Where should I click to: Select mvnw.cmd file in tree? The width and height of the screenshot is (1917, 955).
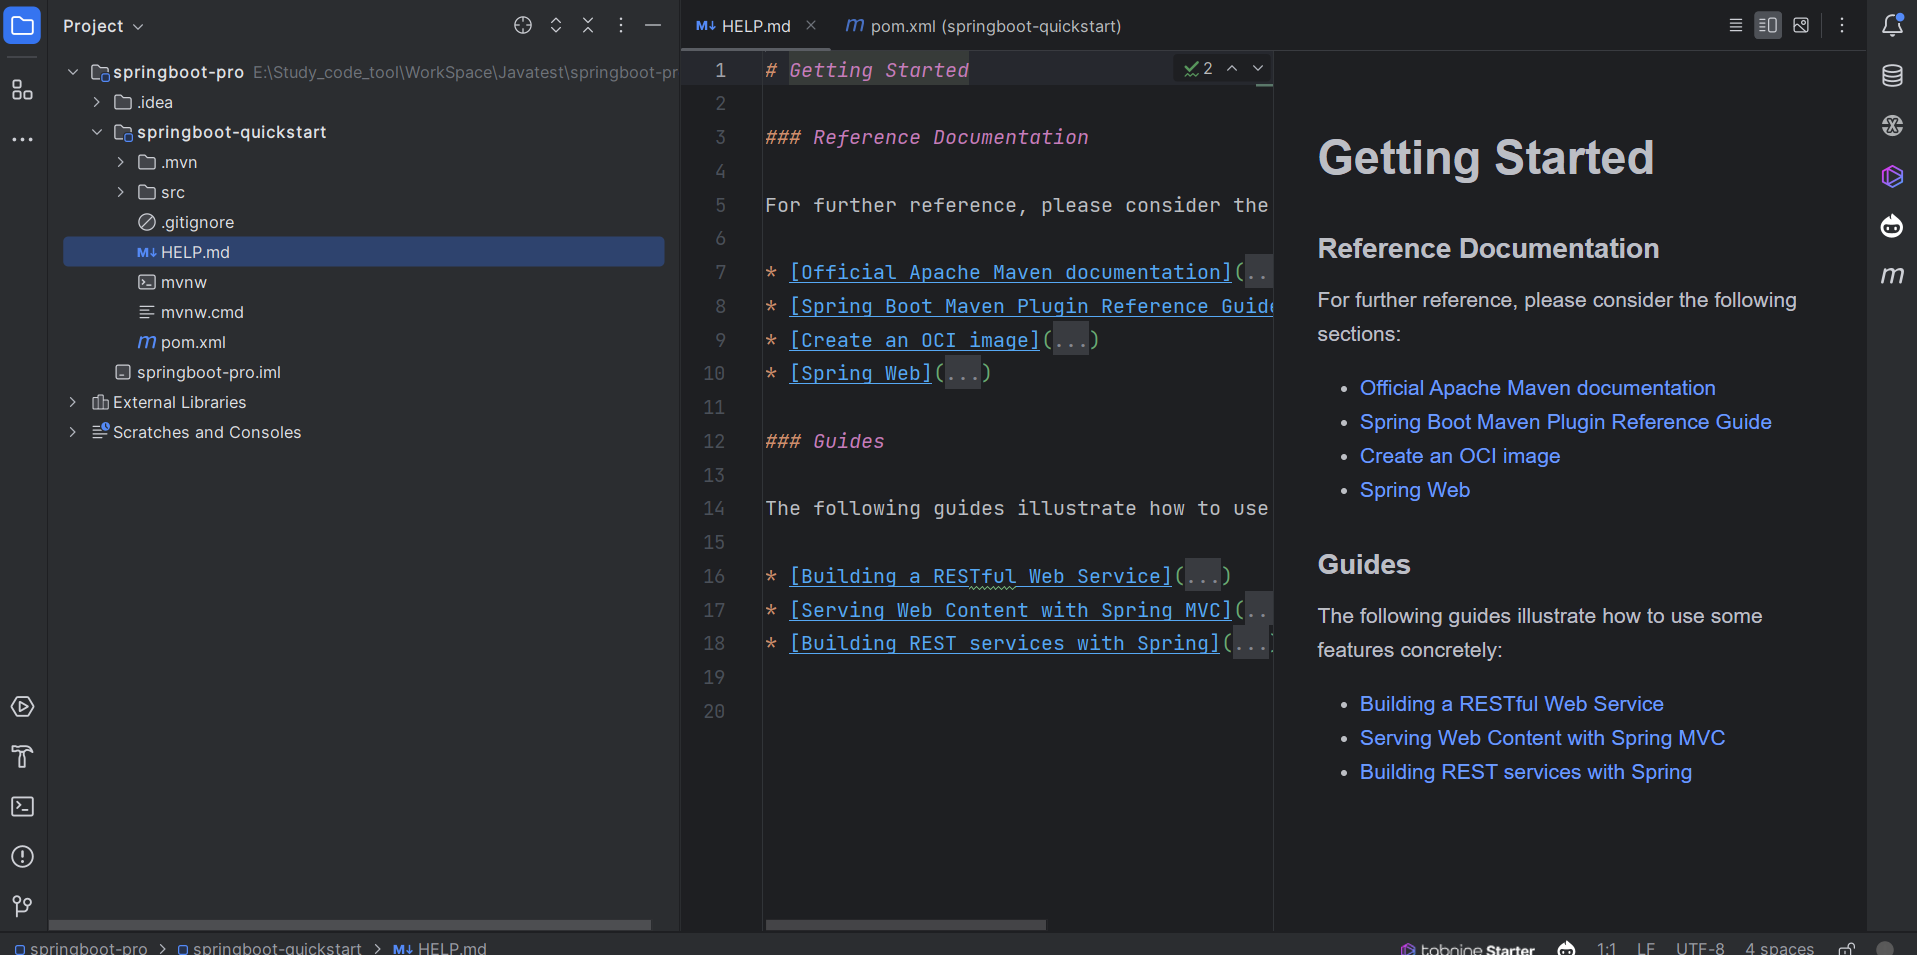click(x=201, y=312)
